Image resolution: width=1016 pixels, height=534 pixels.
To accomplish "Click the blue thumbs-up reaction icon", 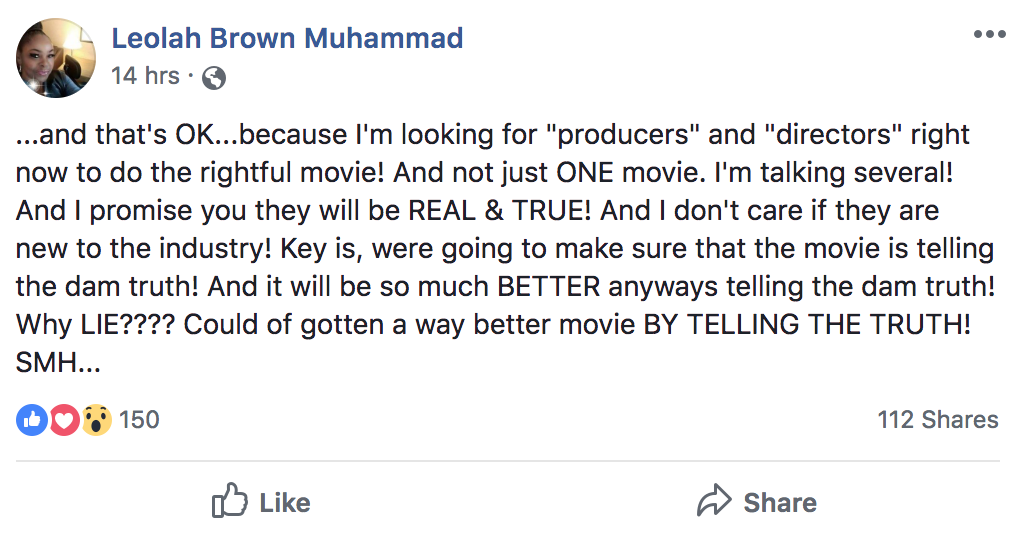I will pyautogui.click(x=31, y=420).
